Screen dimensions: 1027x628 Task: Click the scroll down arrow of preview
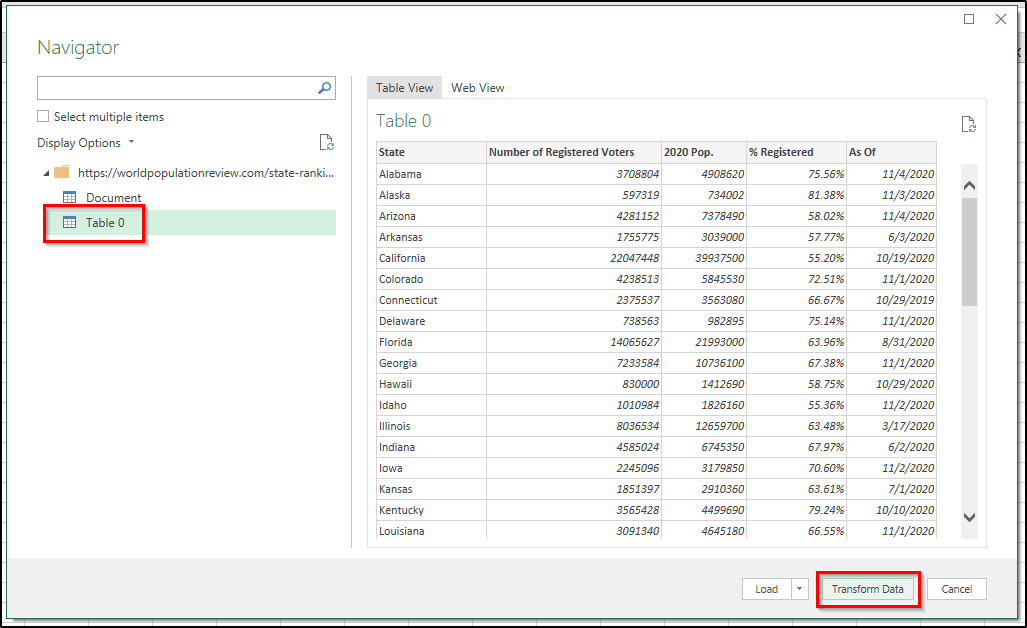point(969,517)
